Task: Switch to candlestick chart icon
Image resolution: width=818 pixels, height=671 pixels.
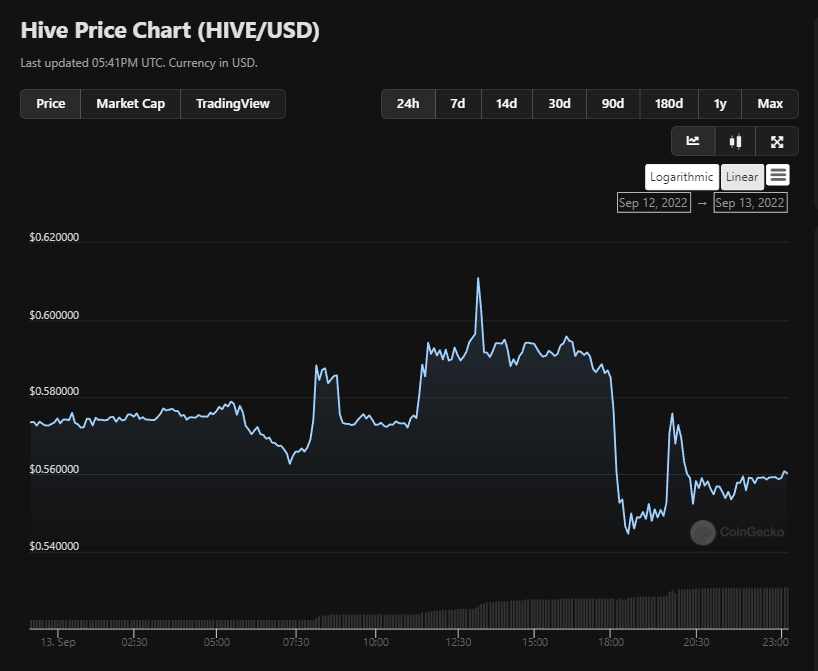Action: click(x=735, y=141)
